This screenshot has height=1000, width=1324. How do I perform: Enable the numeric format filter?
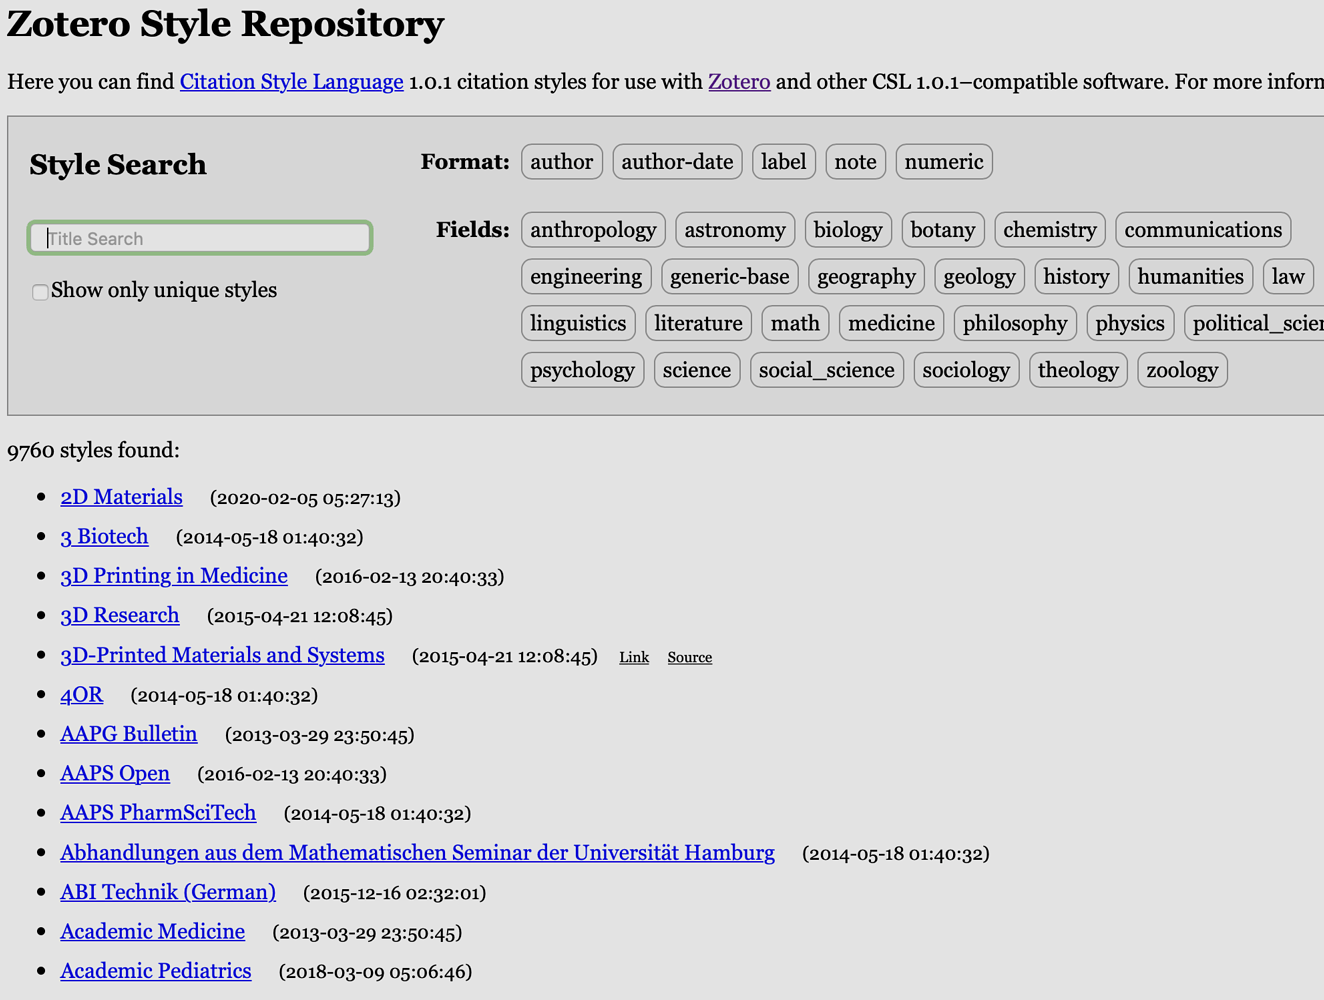tap(943, 161)
